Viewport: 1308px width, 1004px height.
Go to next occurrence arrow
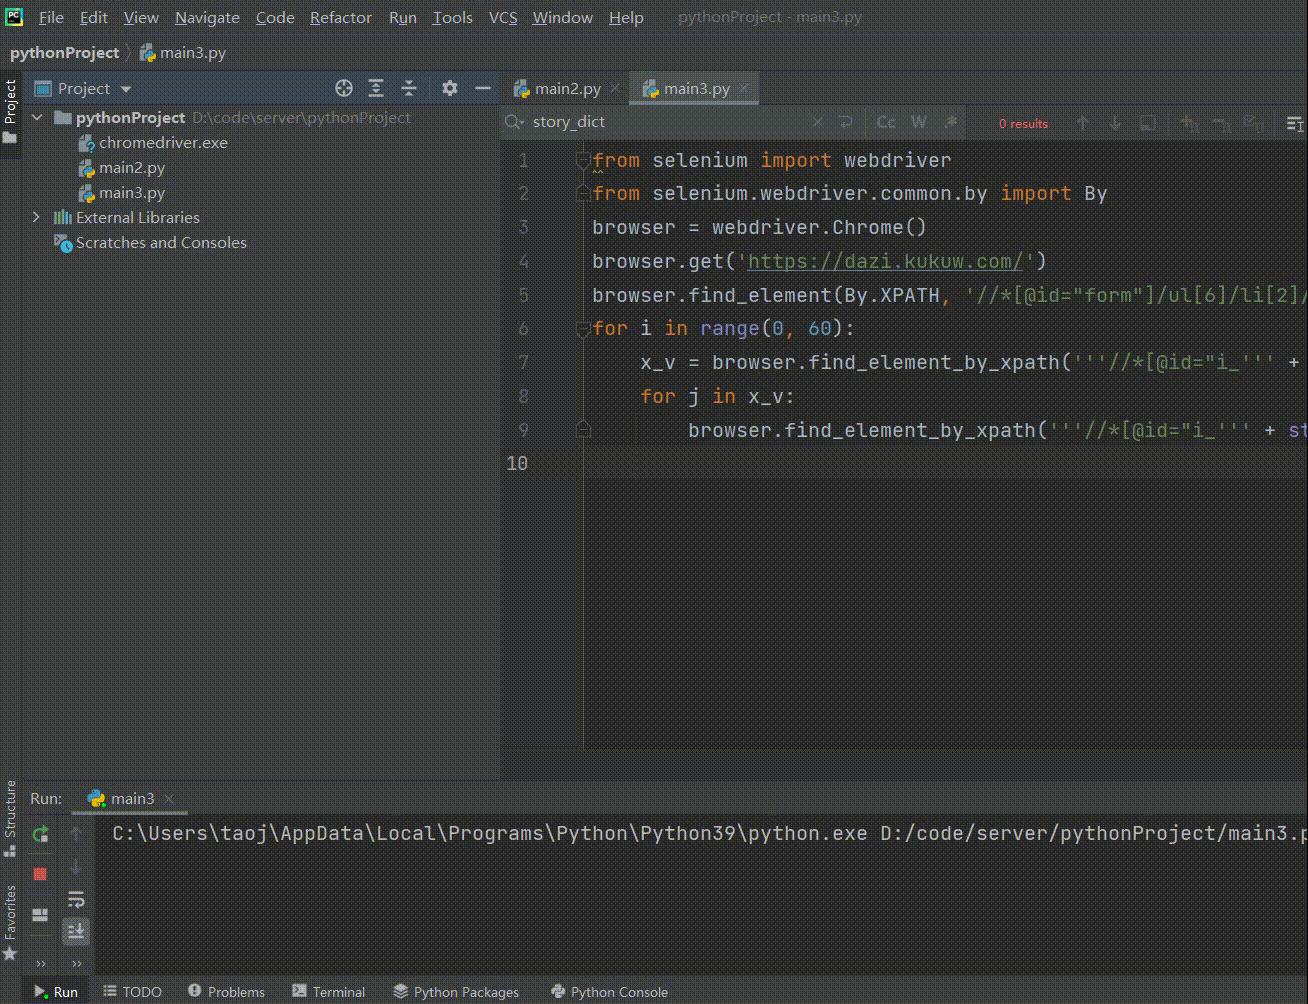(x=1115, y=123)
